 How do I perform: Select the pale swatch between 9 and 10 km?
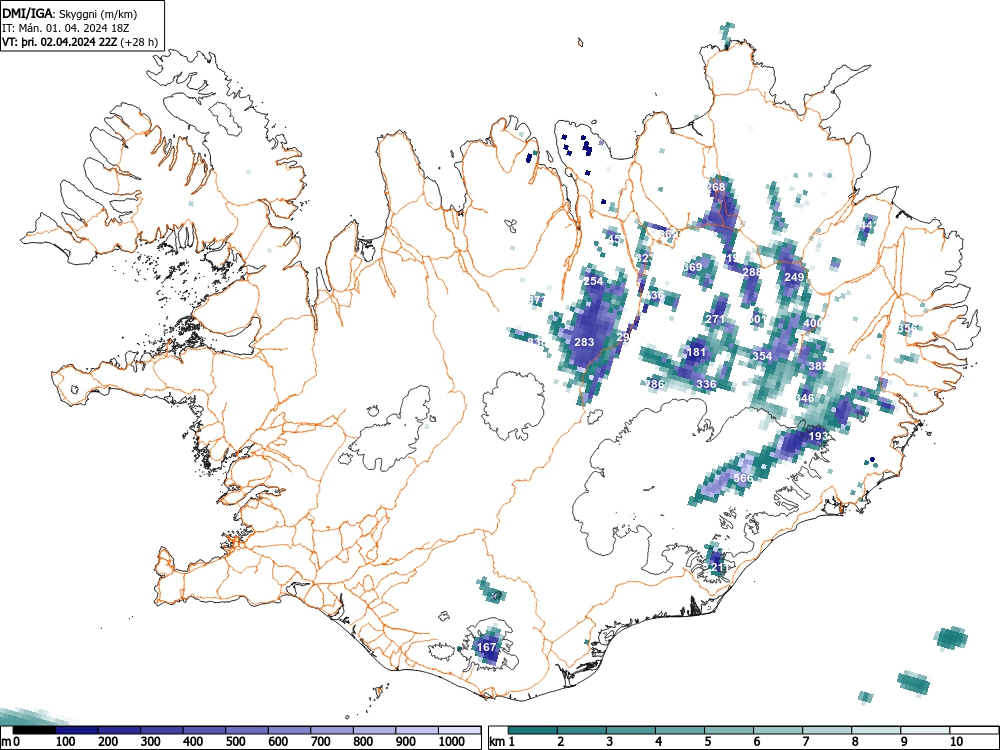click(x=925, y=730)
